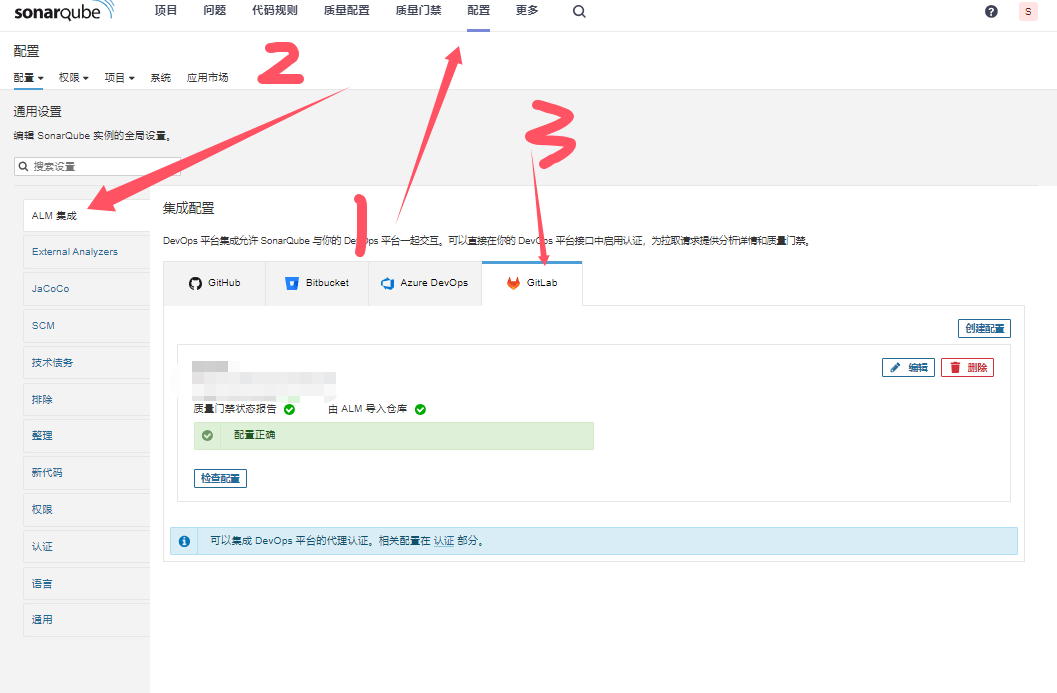Open the help question mark icon
This screenshot has width=1057, height=693.
point(991,11)
